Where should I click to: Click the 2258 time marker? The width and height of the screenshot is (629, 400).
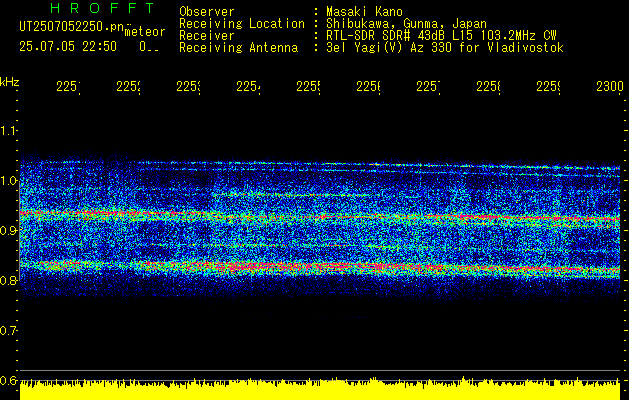[x=489, y=87]
